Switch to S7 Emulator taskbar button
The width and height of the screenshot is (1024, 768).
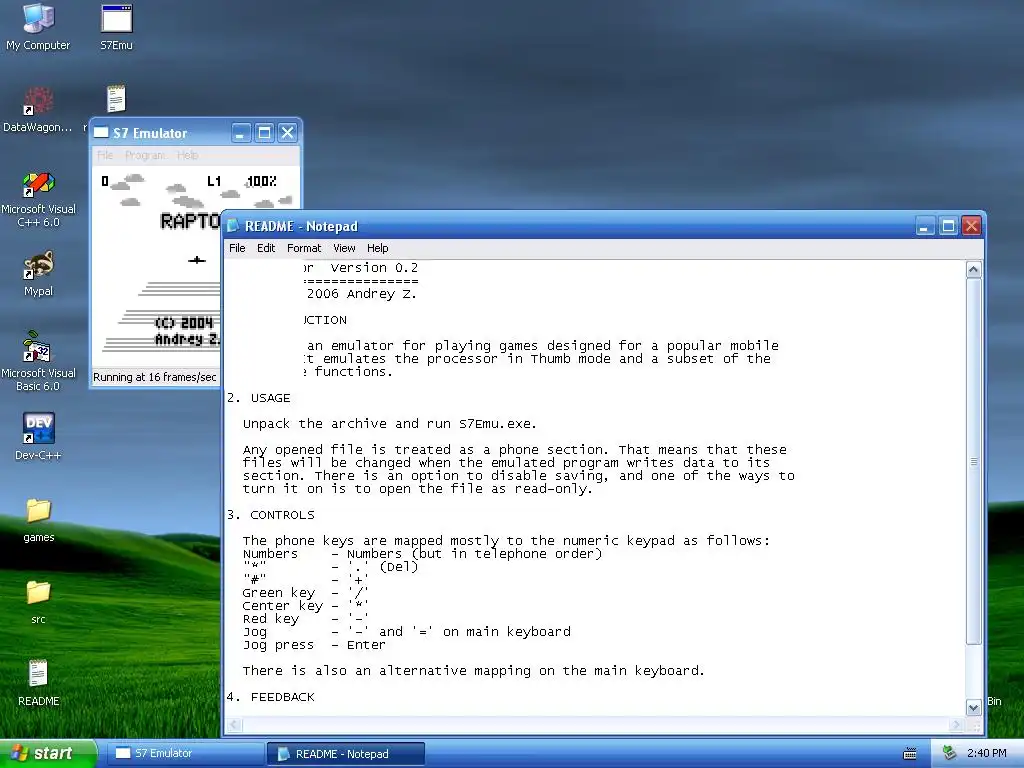(185, 754)
